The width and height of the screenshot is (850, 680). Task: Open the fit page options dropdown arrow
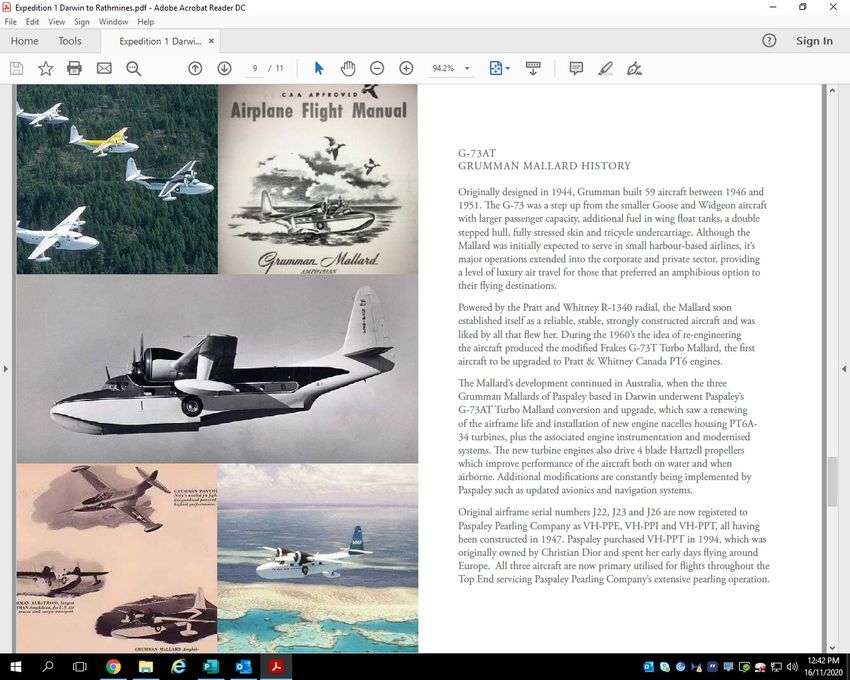507,68
